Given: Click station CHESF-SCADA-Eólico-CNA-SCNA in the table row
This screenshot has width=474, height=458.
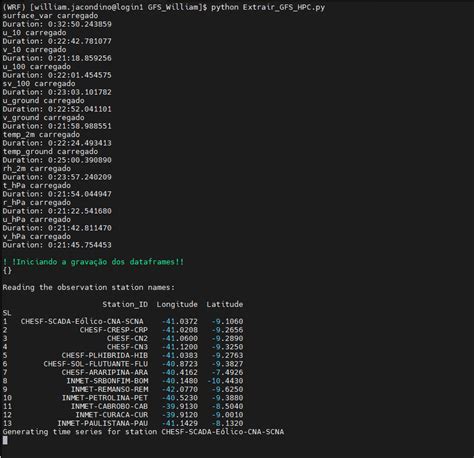Looking at the screenshot, I should coord(82,322).
